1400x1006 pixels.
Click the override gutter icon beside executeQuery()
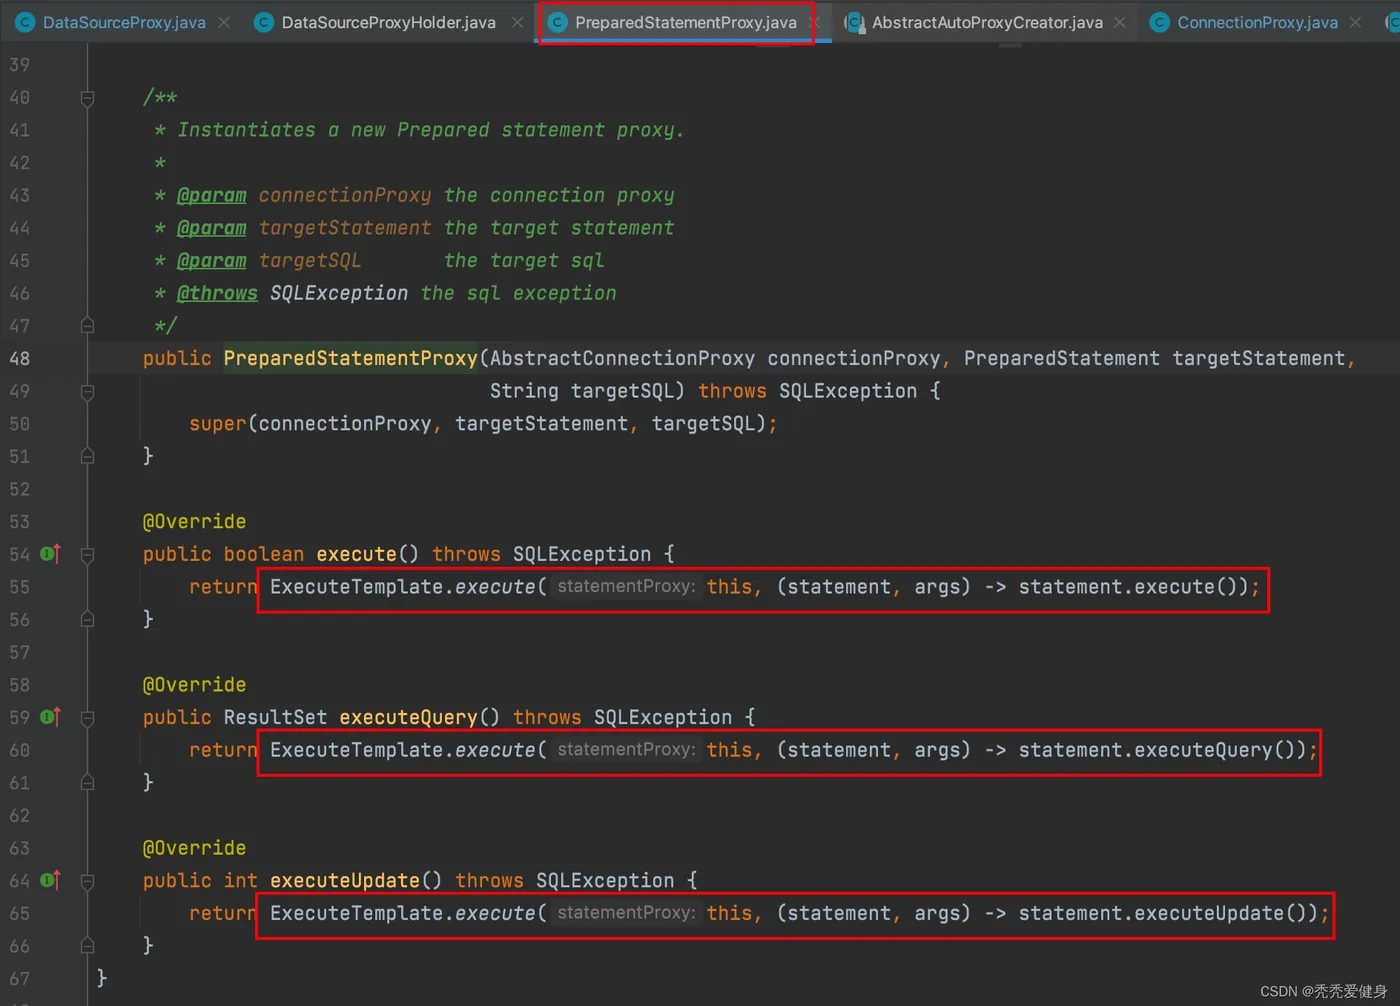point(50,716)
